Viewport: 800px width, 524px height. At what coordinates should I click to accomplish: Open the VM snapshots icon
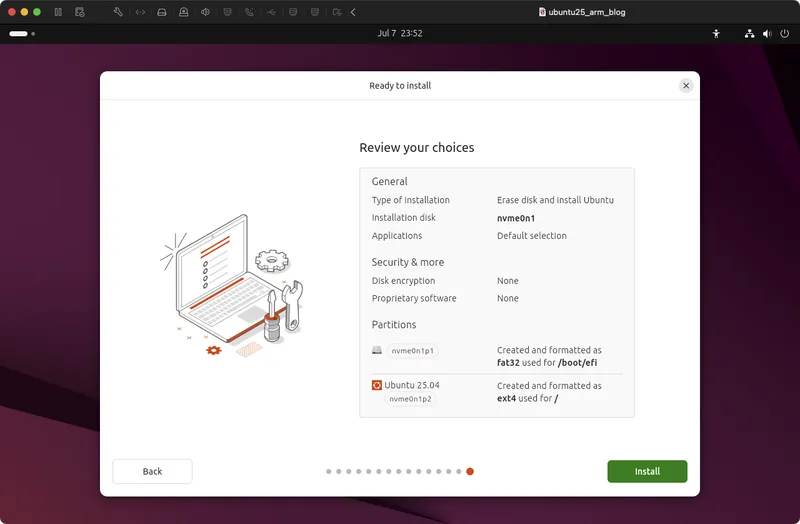(x=80, y=12)
